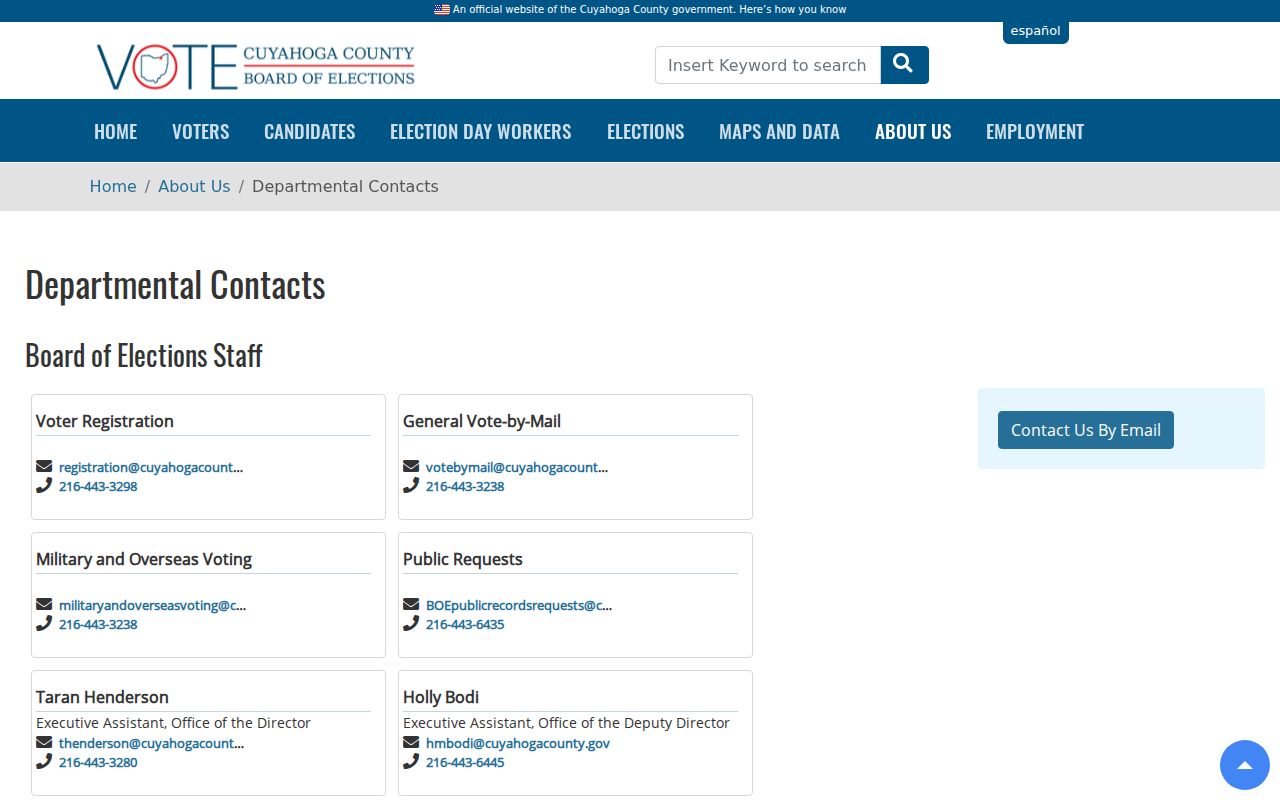This screenshot has width=1280, height=800.
Task: Click the phone icon beside 216-443-6445
Action: 411,762
